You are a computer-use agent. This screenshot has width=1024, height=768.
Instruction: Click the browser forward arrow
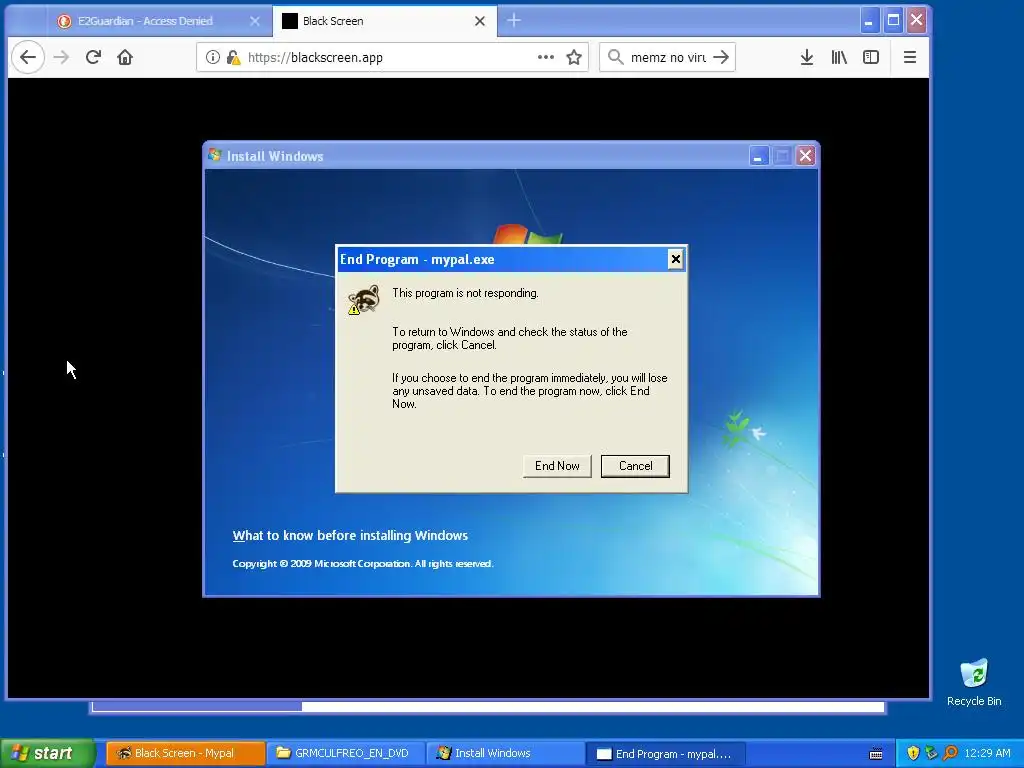61,57
